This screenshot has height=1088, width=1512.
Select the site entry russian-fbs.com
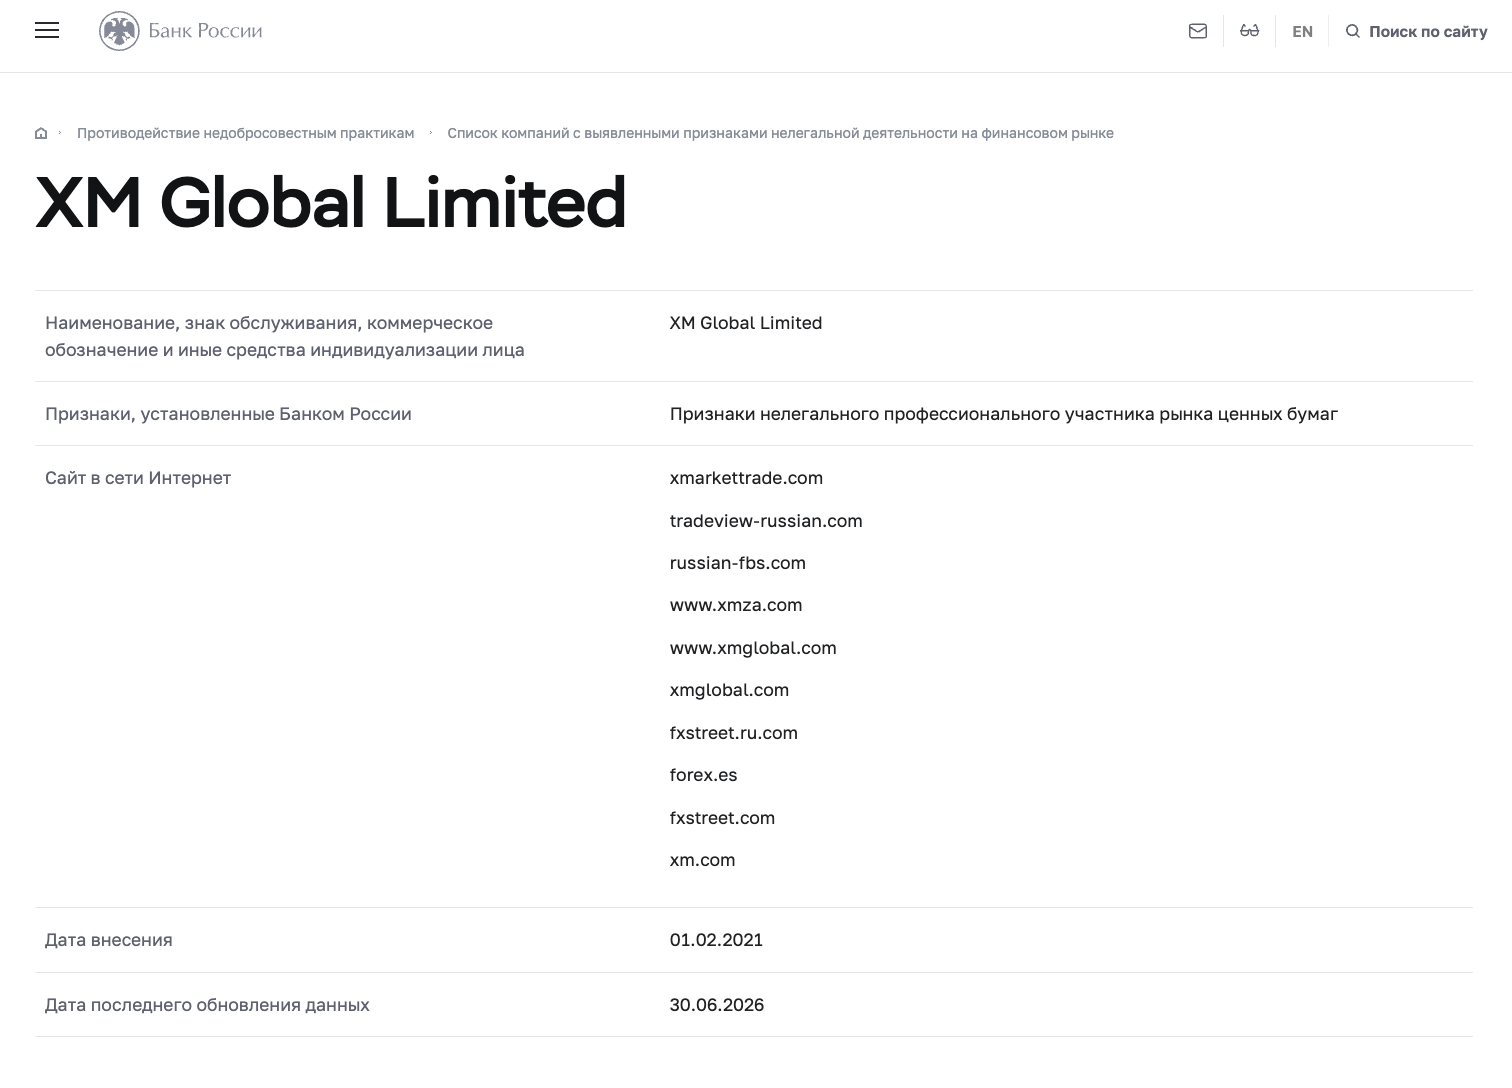coord(738,563)
